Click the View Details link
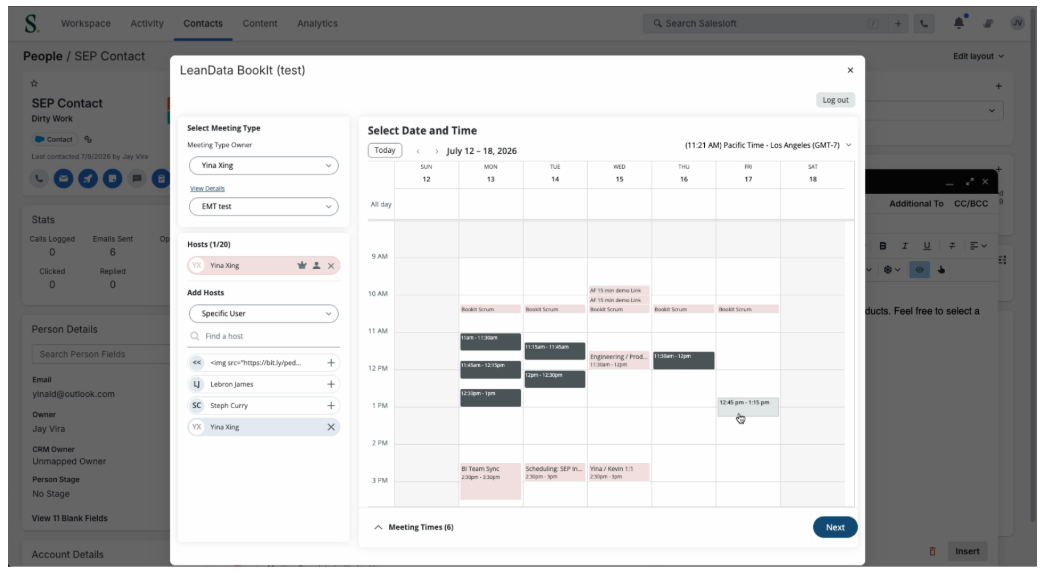Viewport: 1046px width, 573px height. click(x=207, y=189)
